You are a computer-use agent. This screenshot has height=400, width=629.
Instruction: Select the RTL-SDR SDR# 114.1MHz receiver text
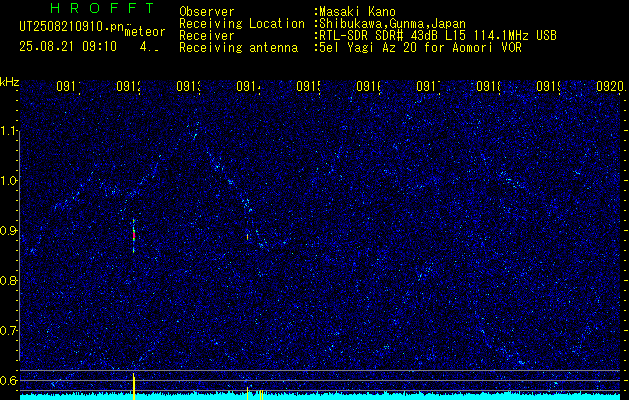click(x=438, y=36)
